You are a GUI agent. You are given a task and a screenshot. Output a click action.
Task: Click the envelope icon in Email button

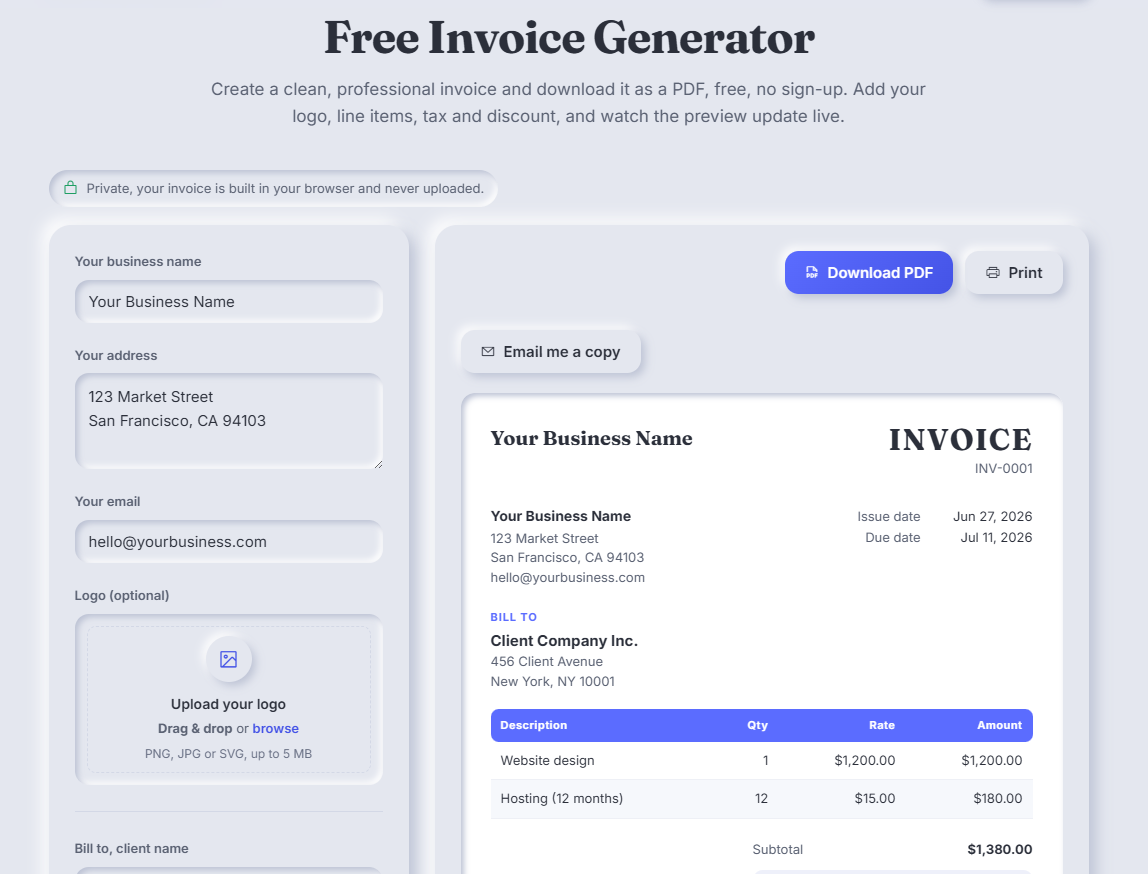tap(488, 351)
